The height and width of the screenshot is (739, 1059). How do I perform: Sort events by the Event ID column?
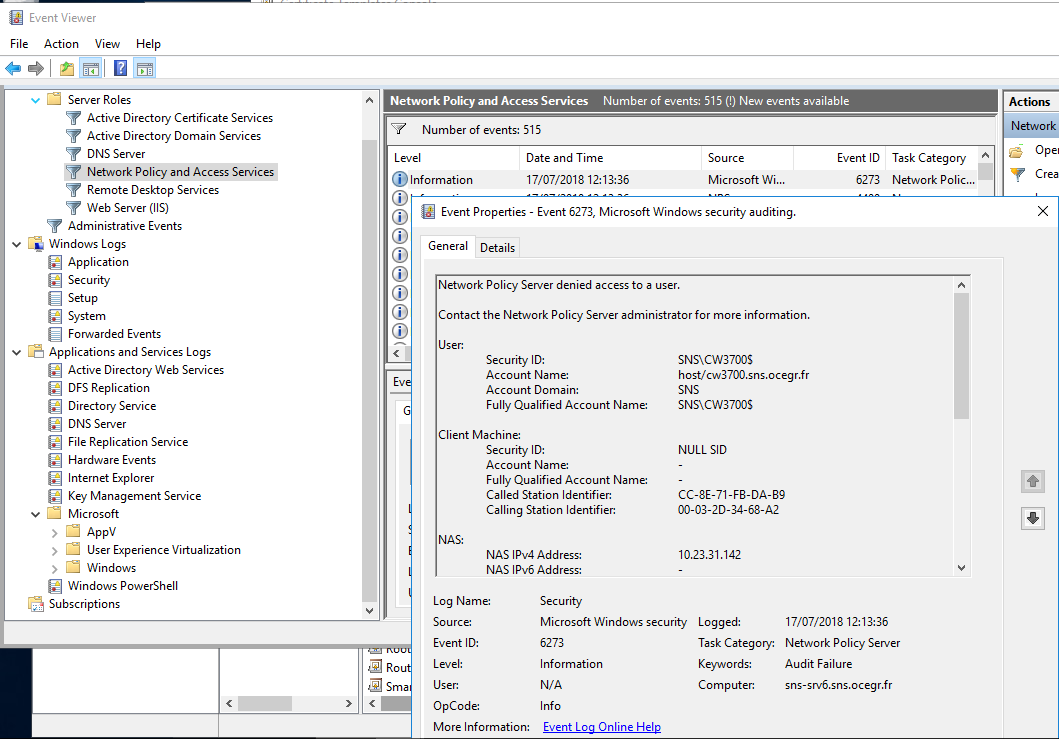pos(839,158)
